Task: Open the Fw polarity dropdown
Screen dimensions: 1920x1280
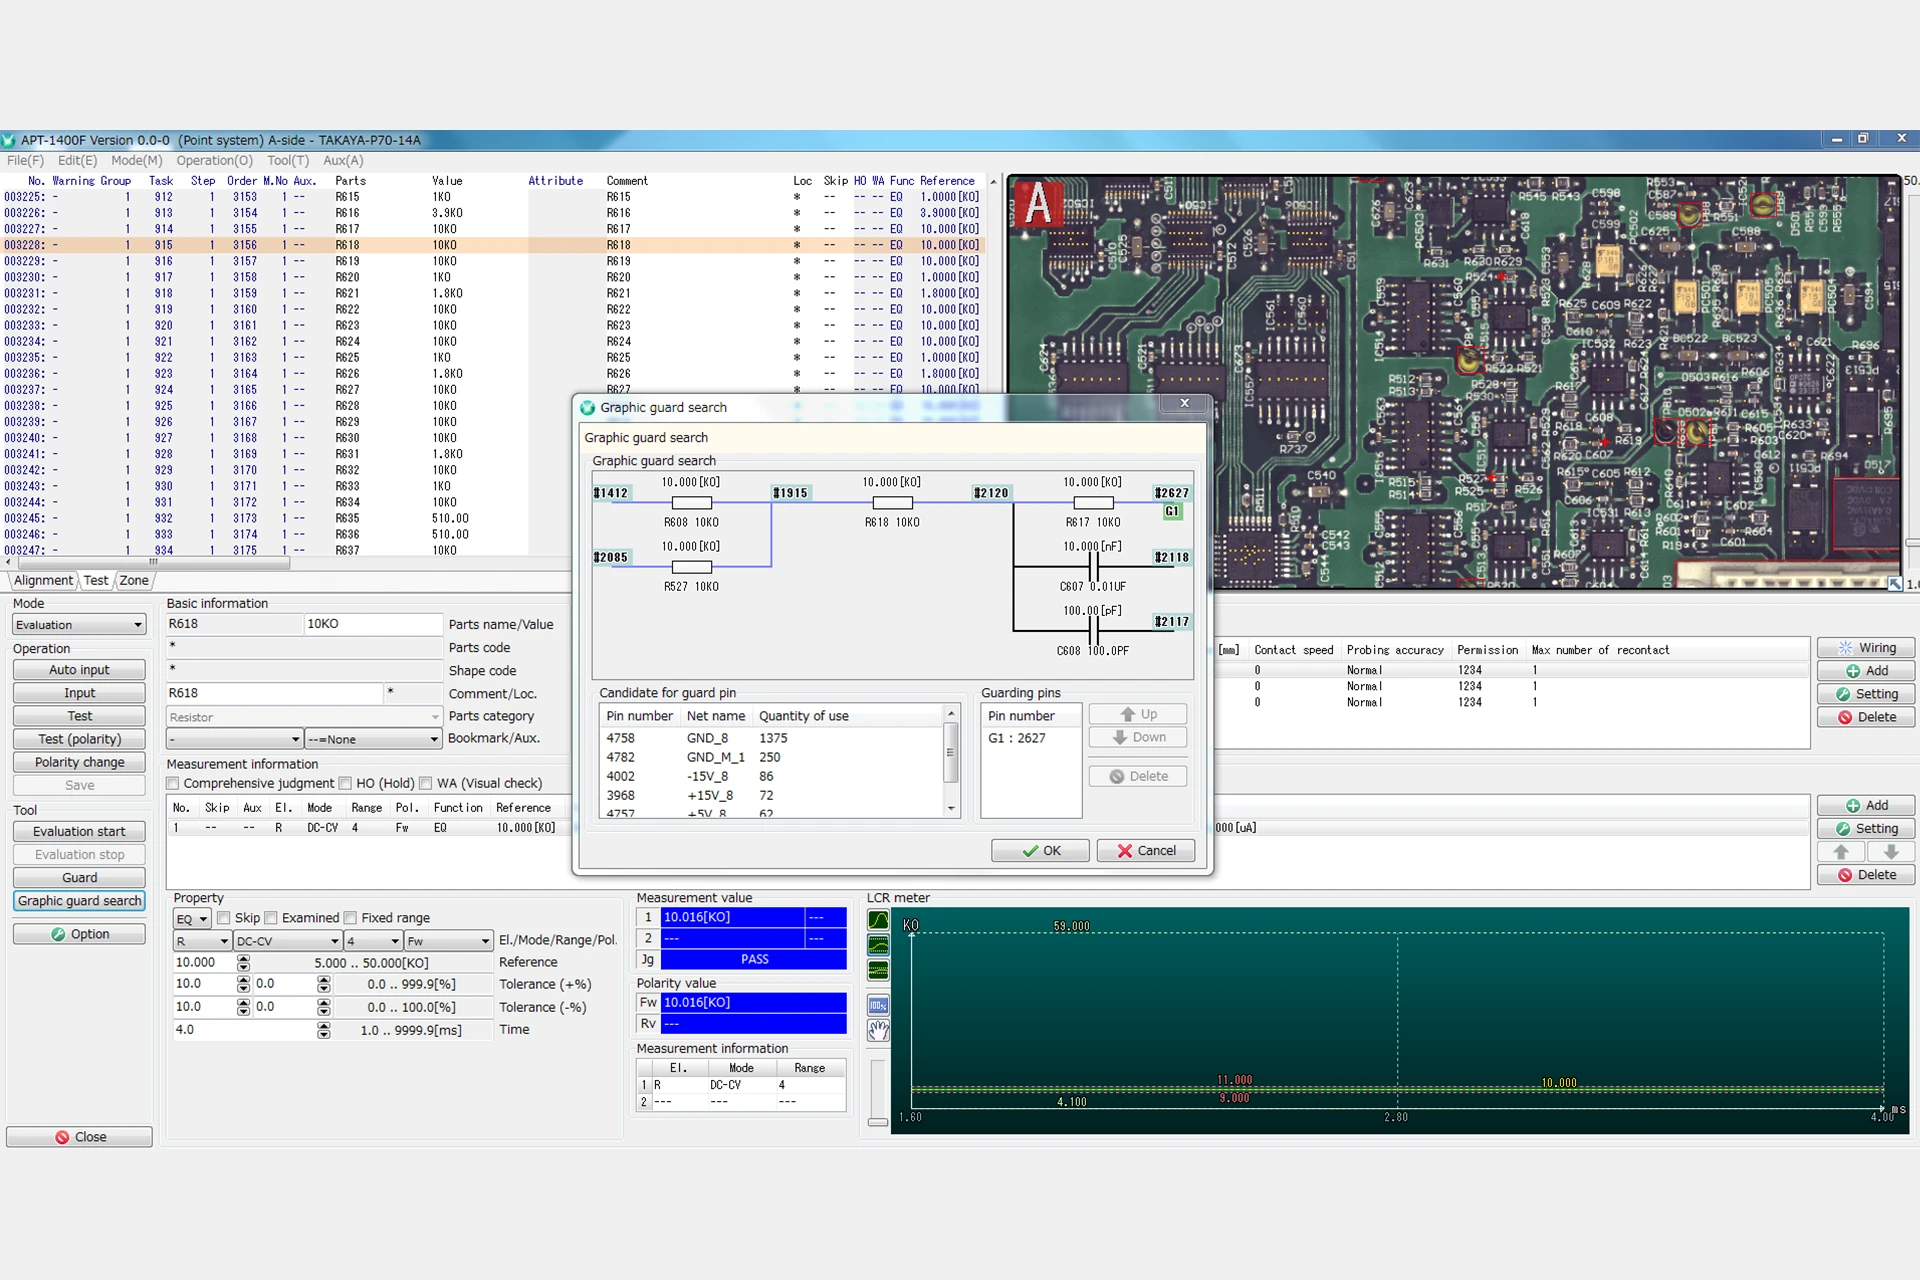Action: [x=485, y=941]
